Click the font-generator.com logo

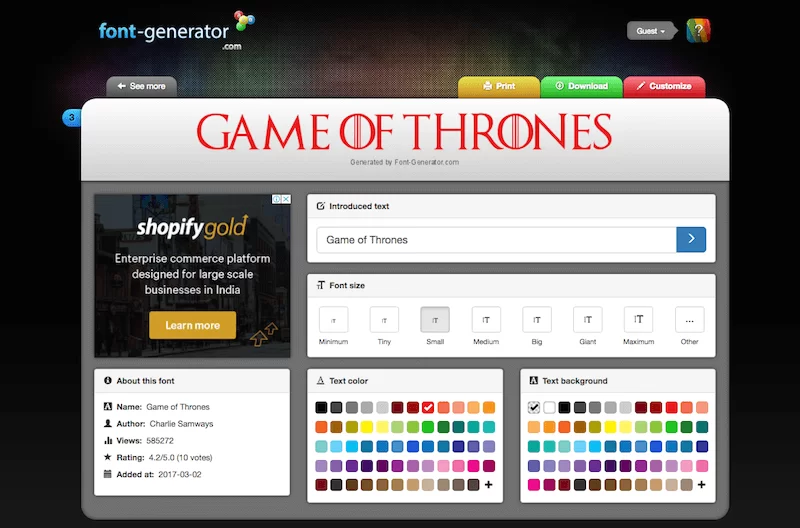[177, 31]
